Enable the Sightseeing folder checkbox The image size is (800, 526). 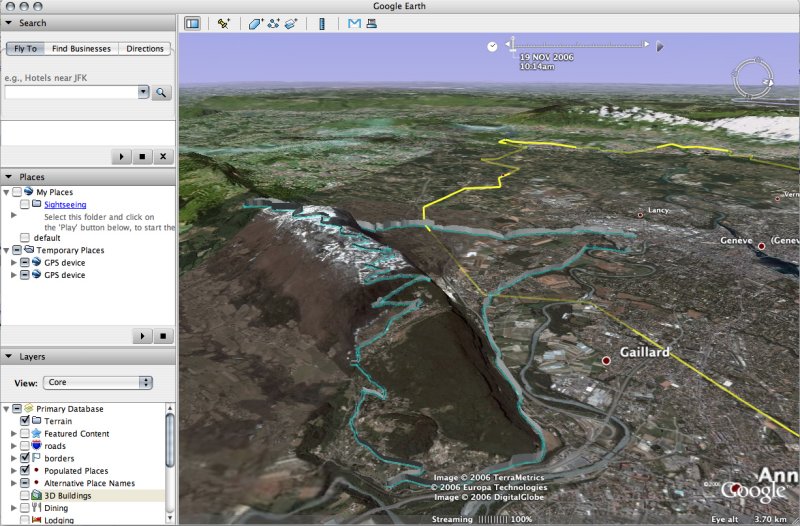point(24,204)
